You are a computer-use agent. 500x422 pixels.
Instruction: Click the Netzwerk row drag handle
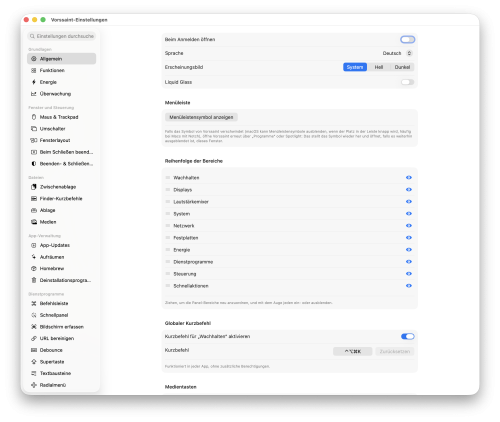tap(168, 226)
